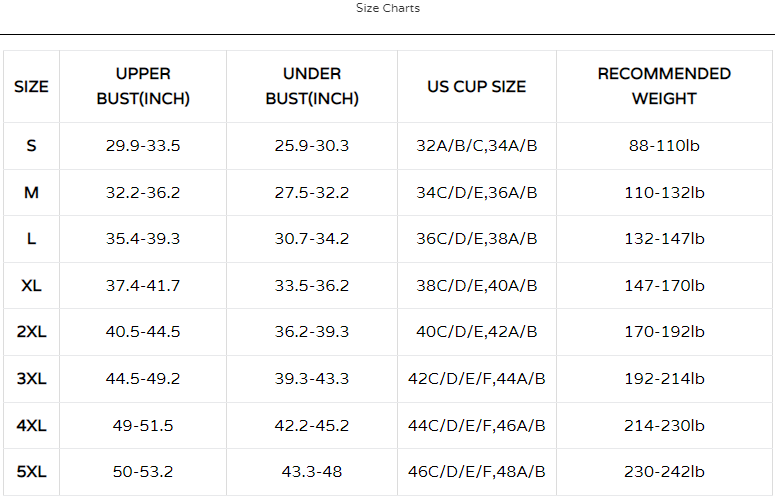
Task: Click the XL size row label
Action: pos(31,286)
